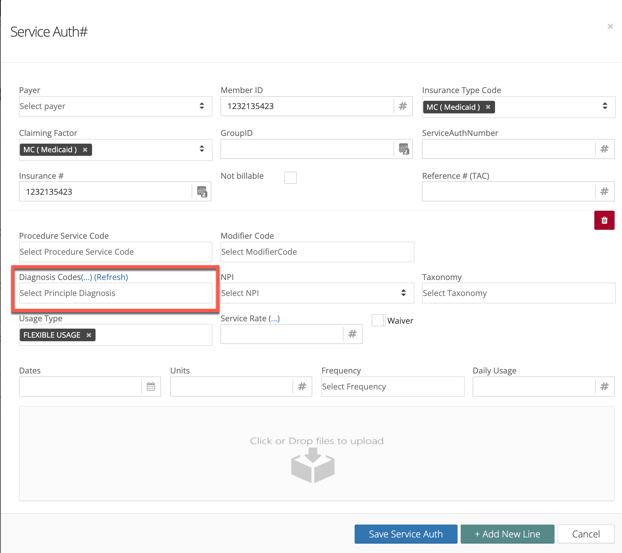Remove MC (Medicaid) tag from Insurance Type Code

(488, 107)
